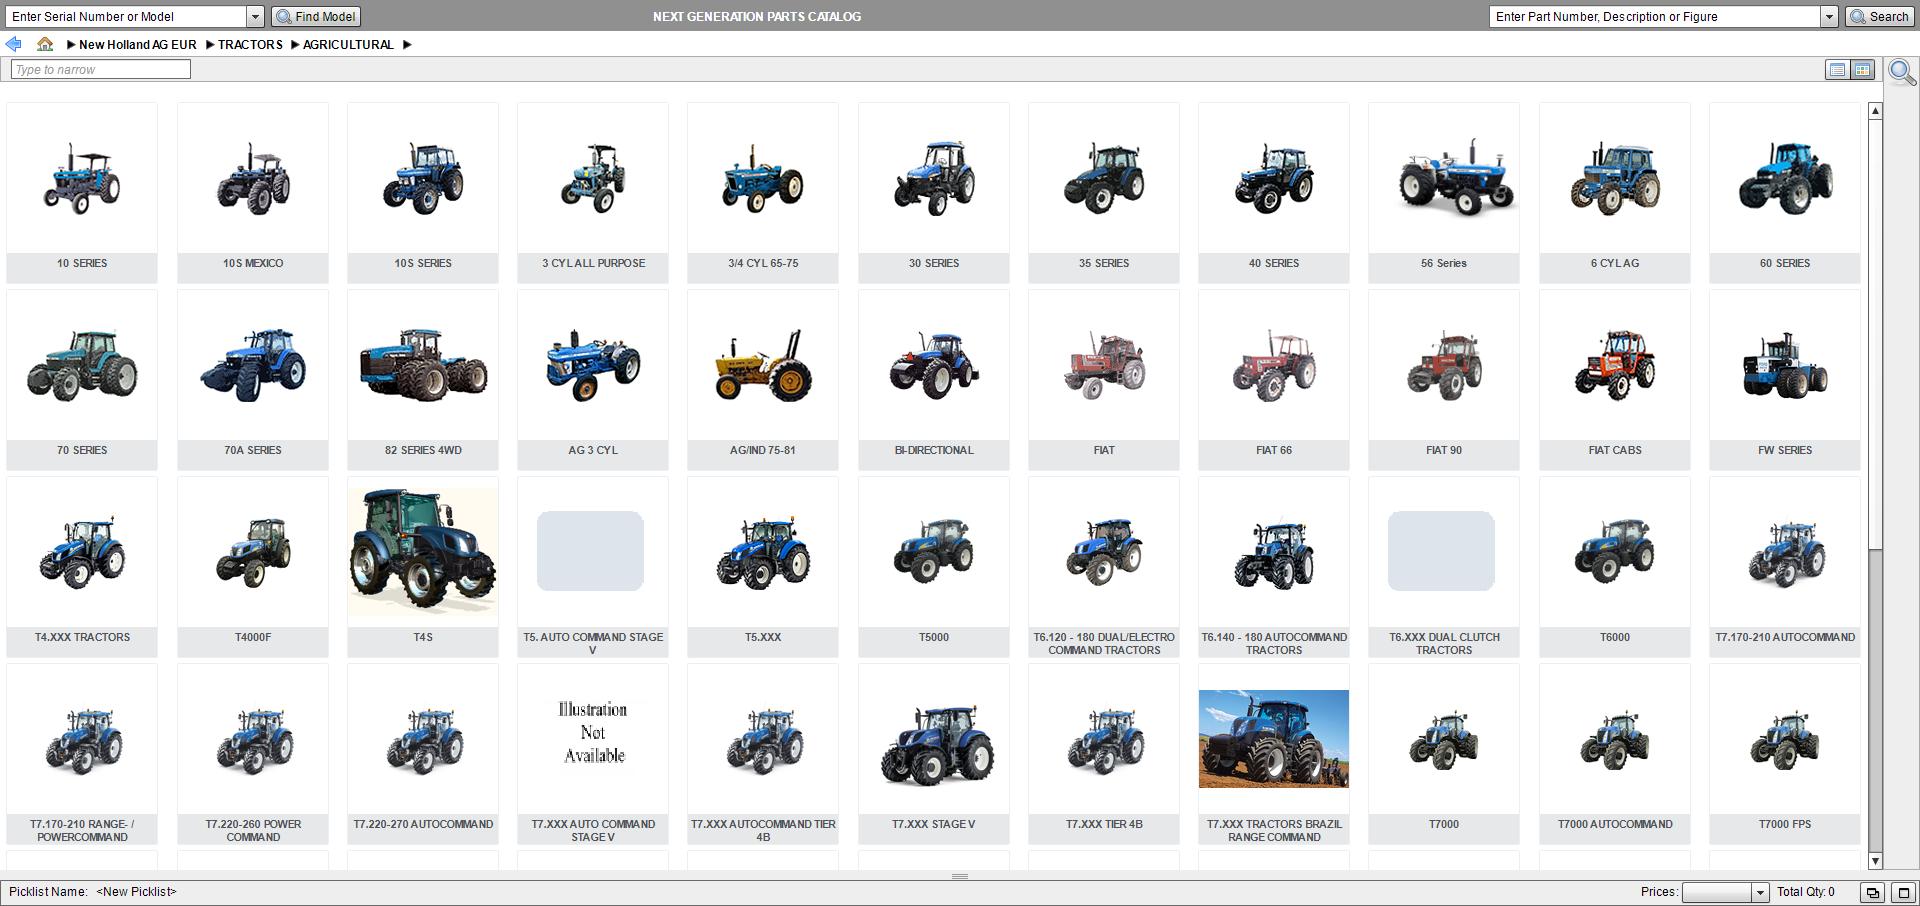The width and height of the screenshot is (1920, 906).
Task: Click the back navigation arrow
Action: [13, 43]
